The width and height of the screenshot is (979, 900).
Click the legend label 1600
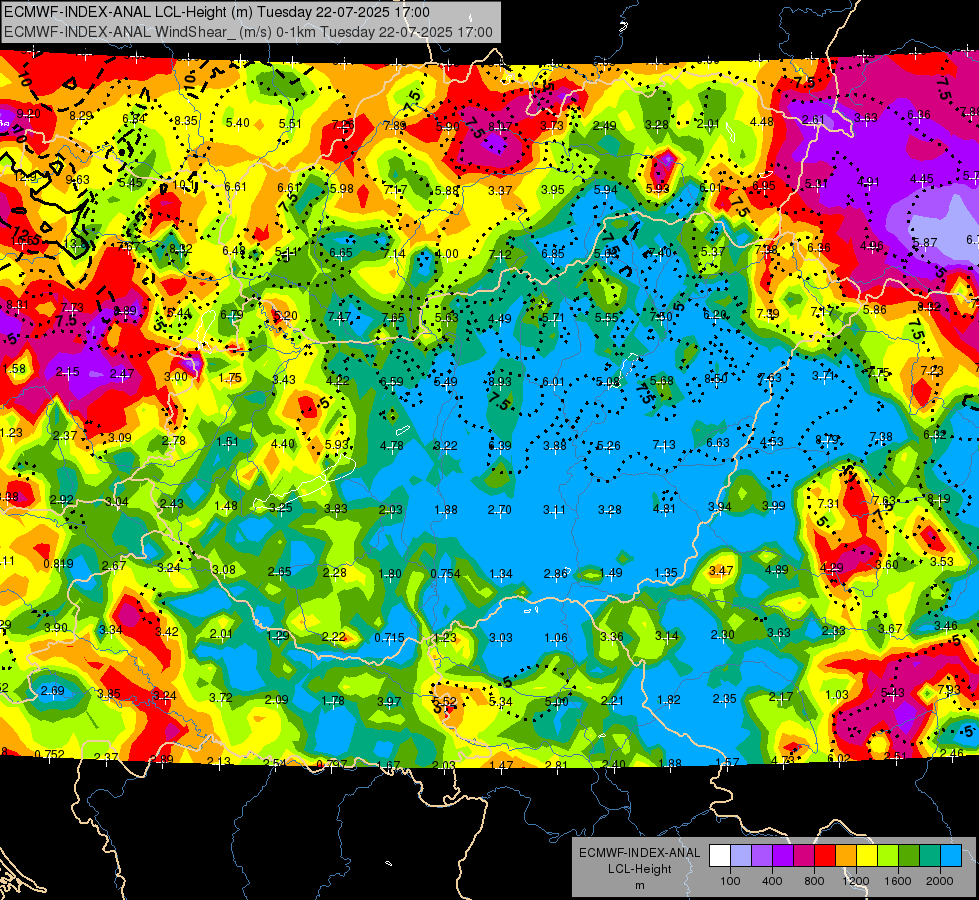point(898,881)
